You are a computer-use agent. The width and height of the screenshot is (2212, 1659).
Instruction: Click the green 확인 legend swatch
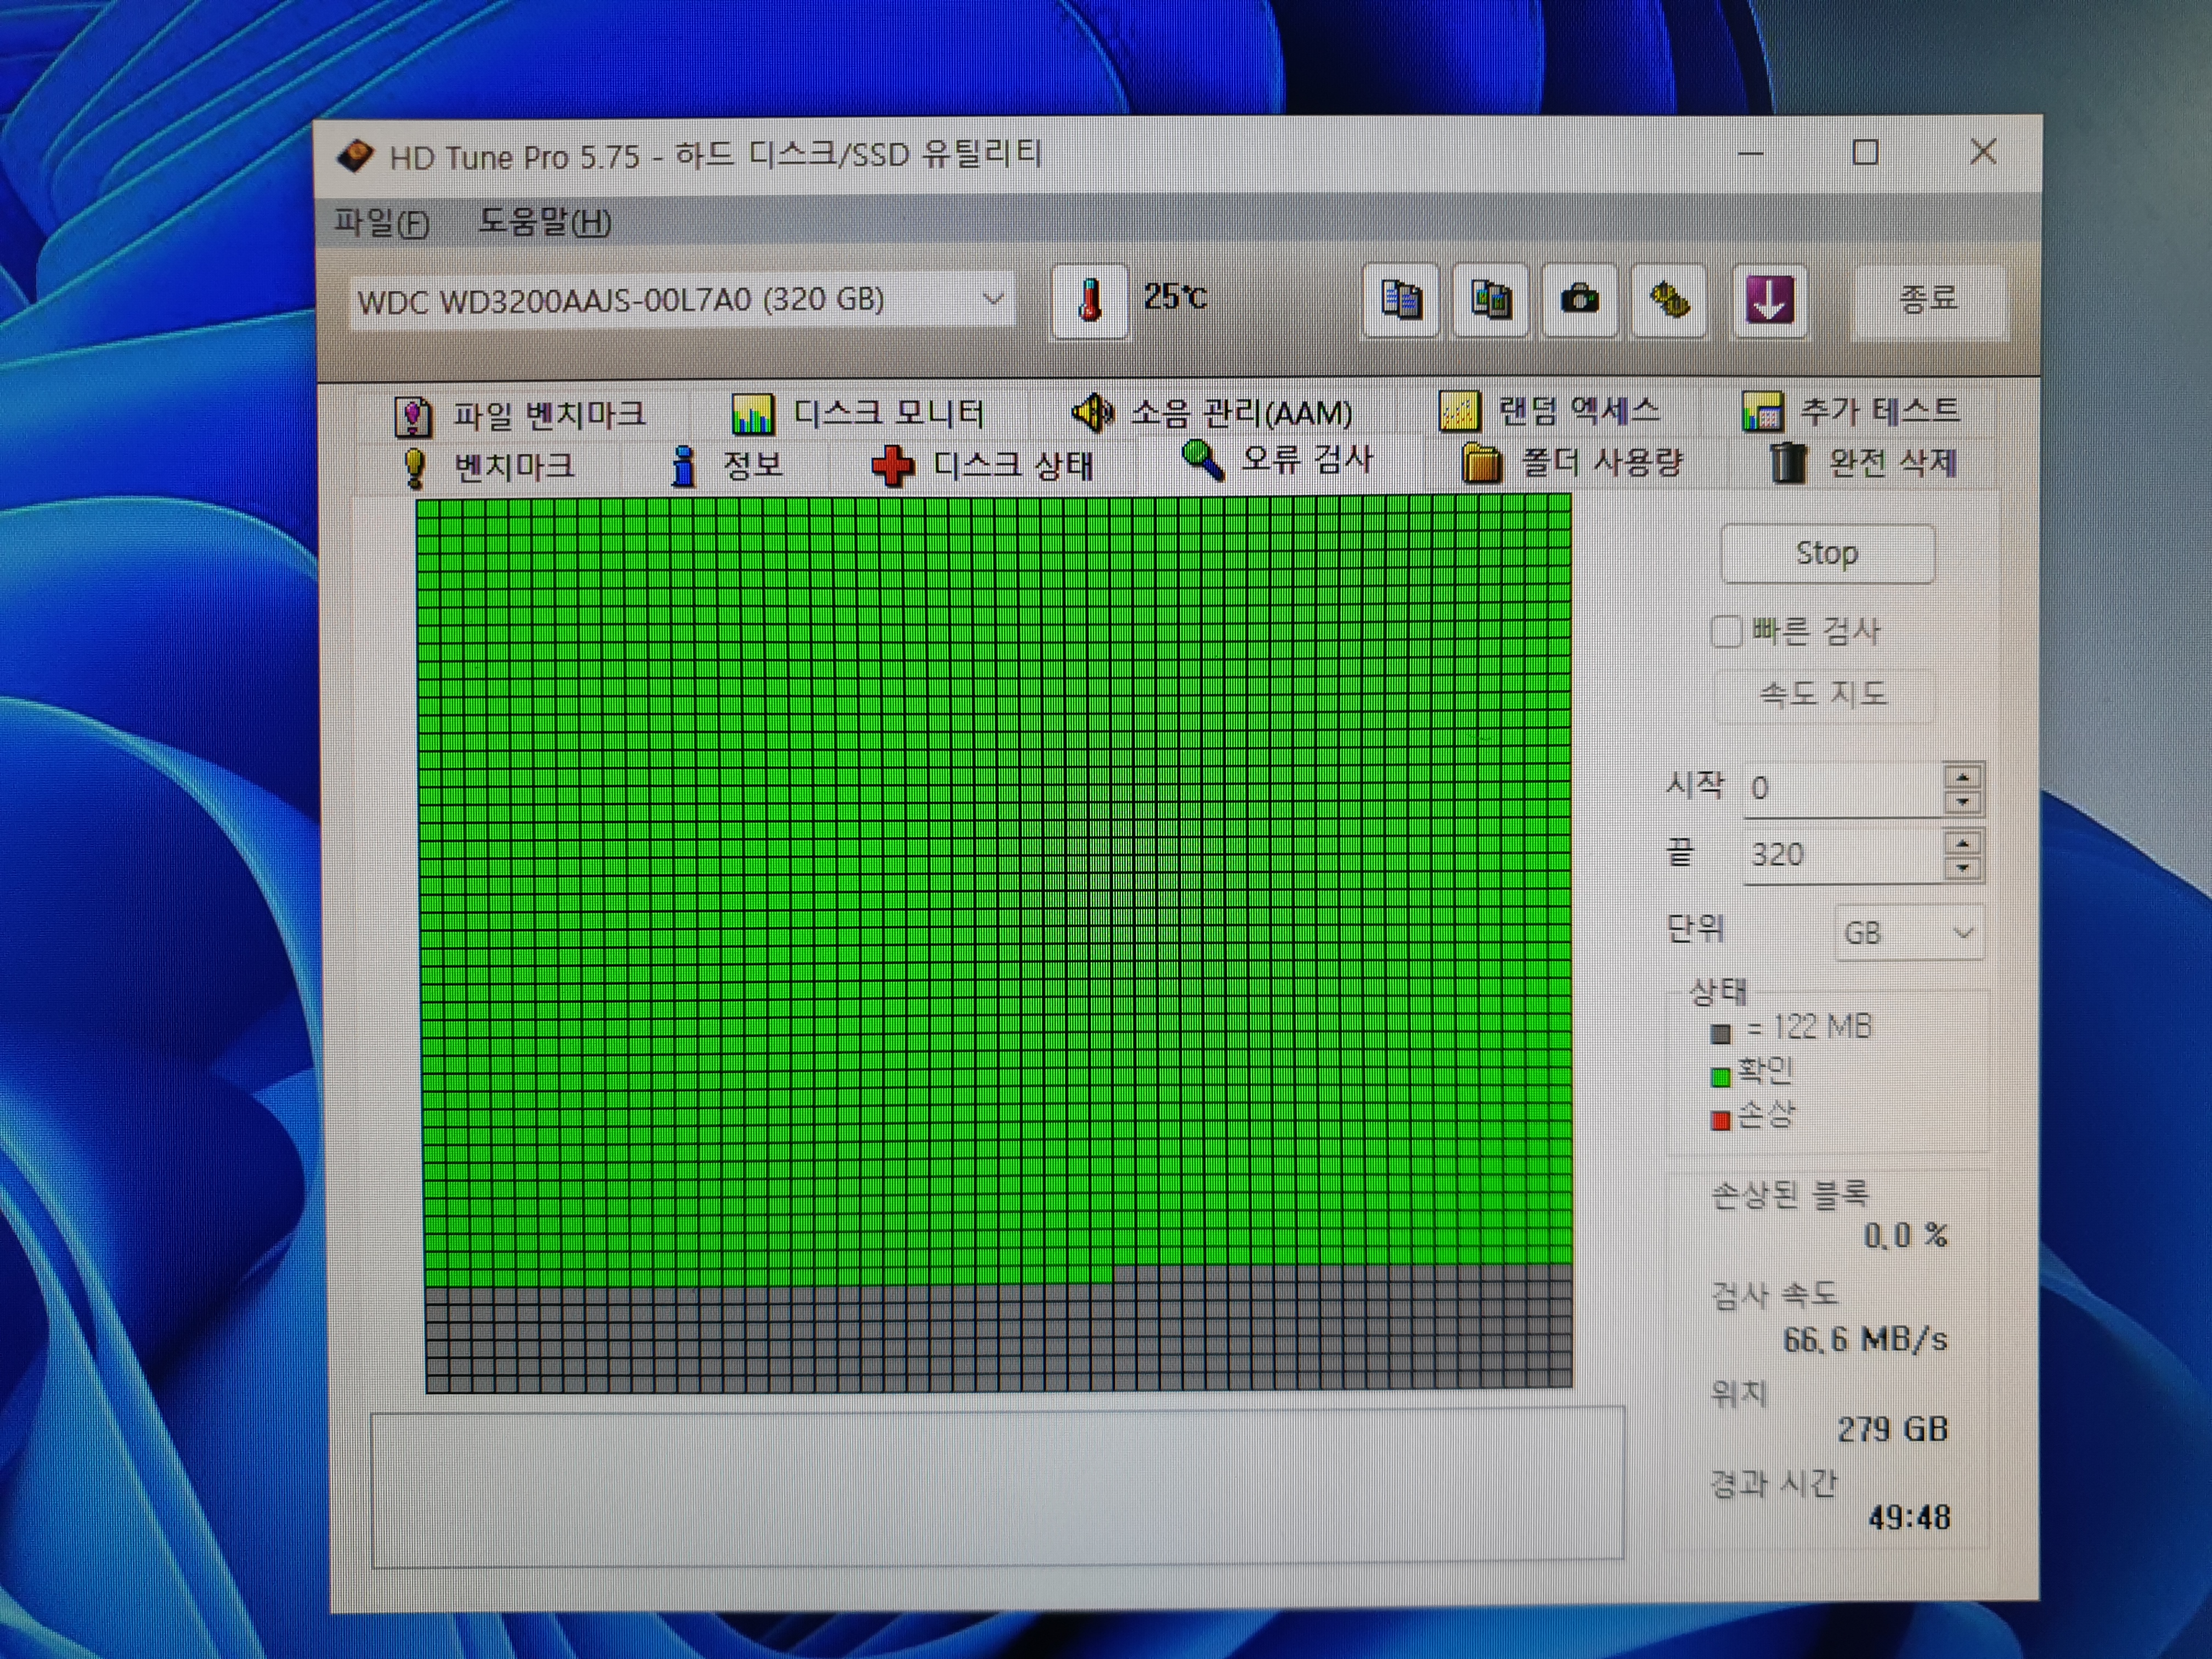[x=1721, y=1077]
